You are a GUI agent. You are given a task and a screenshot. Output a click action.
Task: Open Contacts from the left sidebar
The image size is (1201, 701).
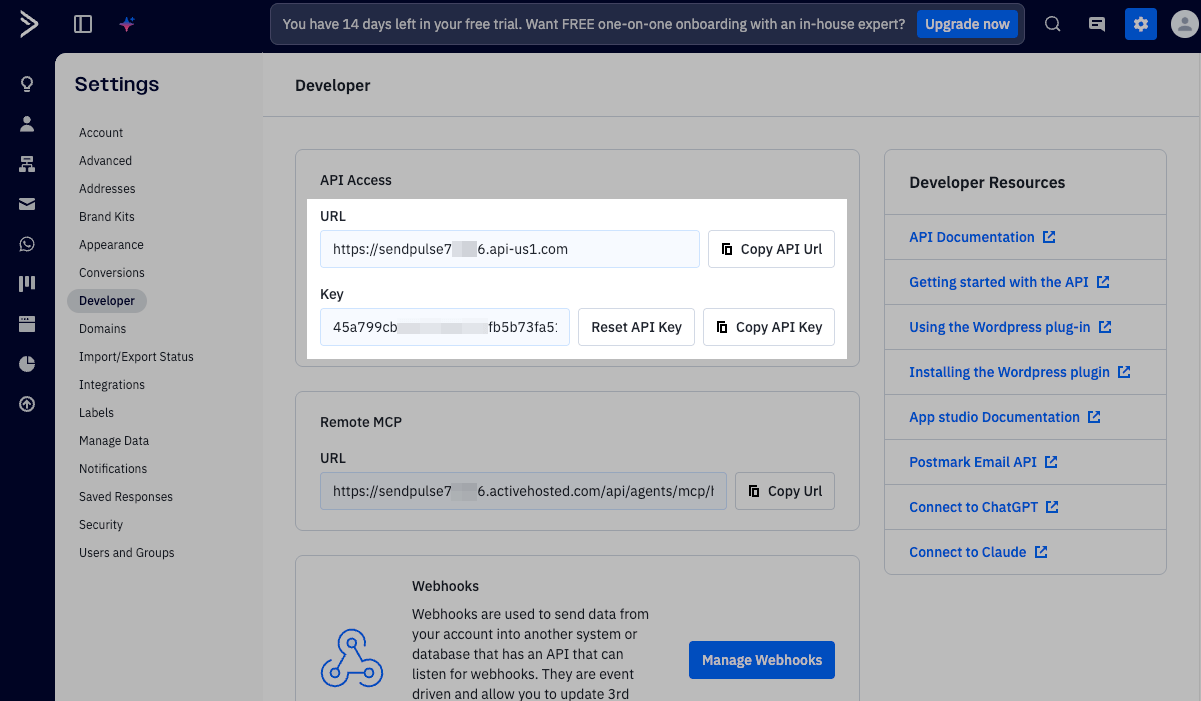(x=27, y=124)
